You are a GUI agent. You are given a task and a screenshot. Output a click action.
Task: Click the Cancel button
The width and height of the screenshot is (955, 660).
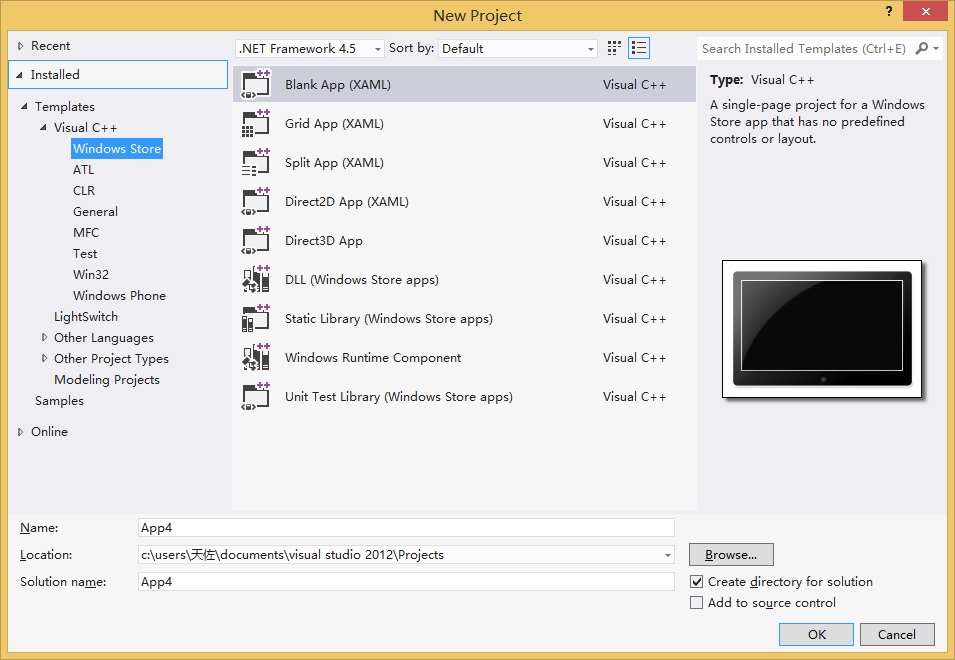point(897,634)
